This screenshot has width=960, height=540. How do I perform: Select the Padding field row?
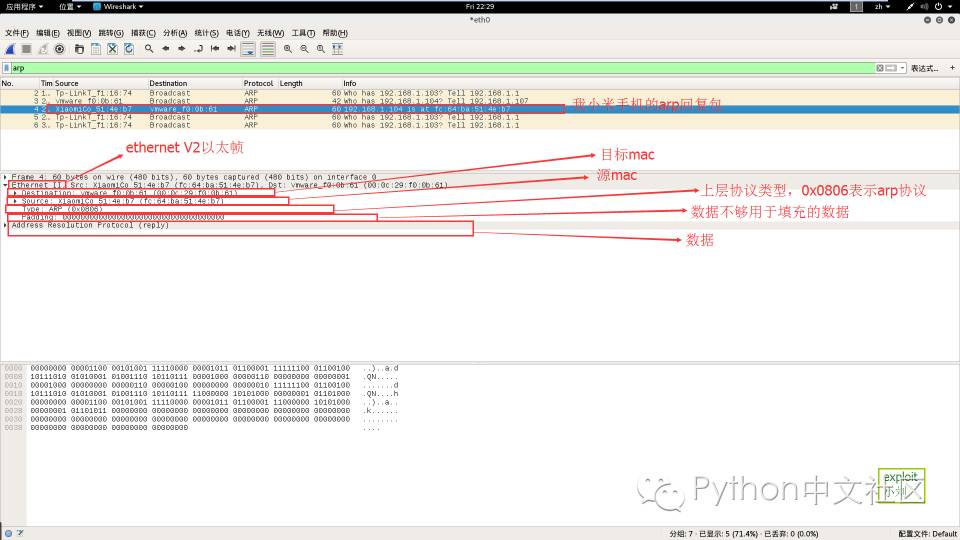point(479,217)
